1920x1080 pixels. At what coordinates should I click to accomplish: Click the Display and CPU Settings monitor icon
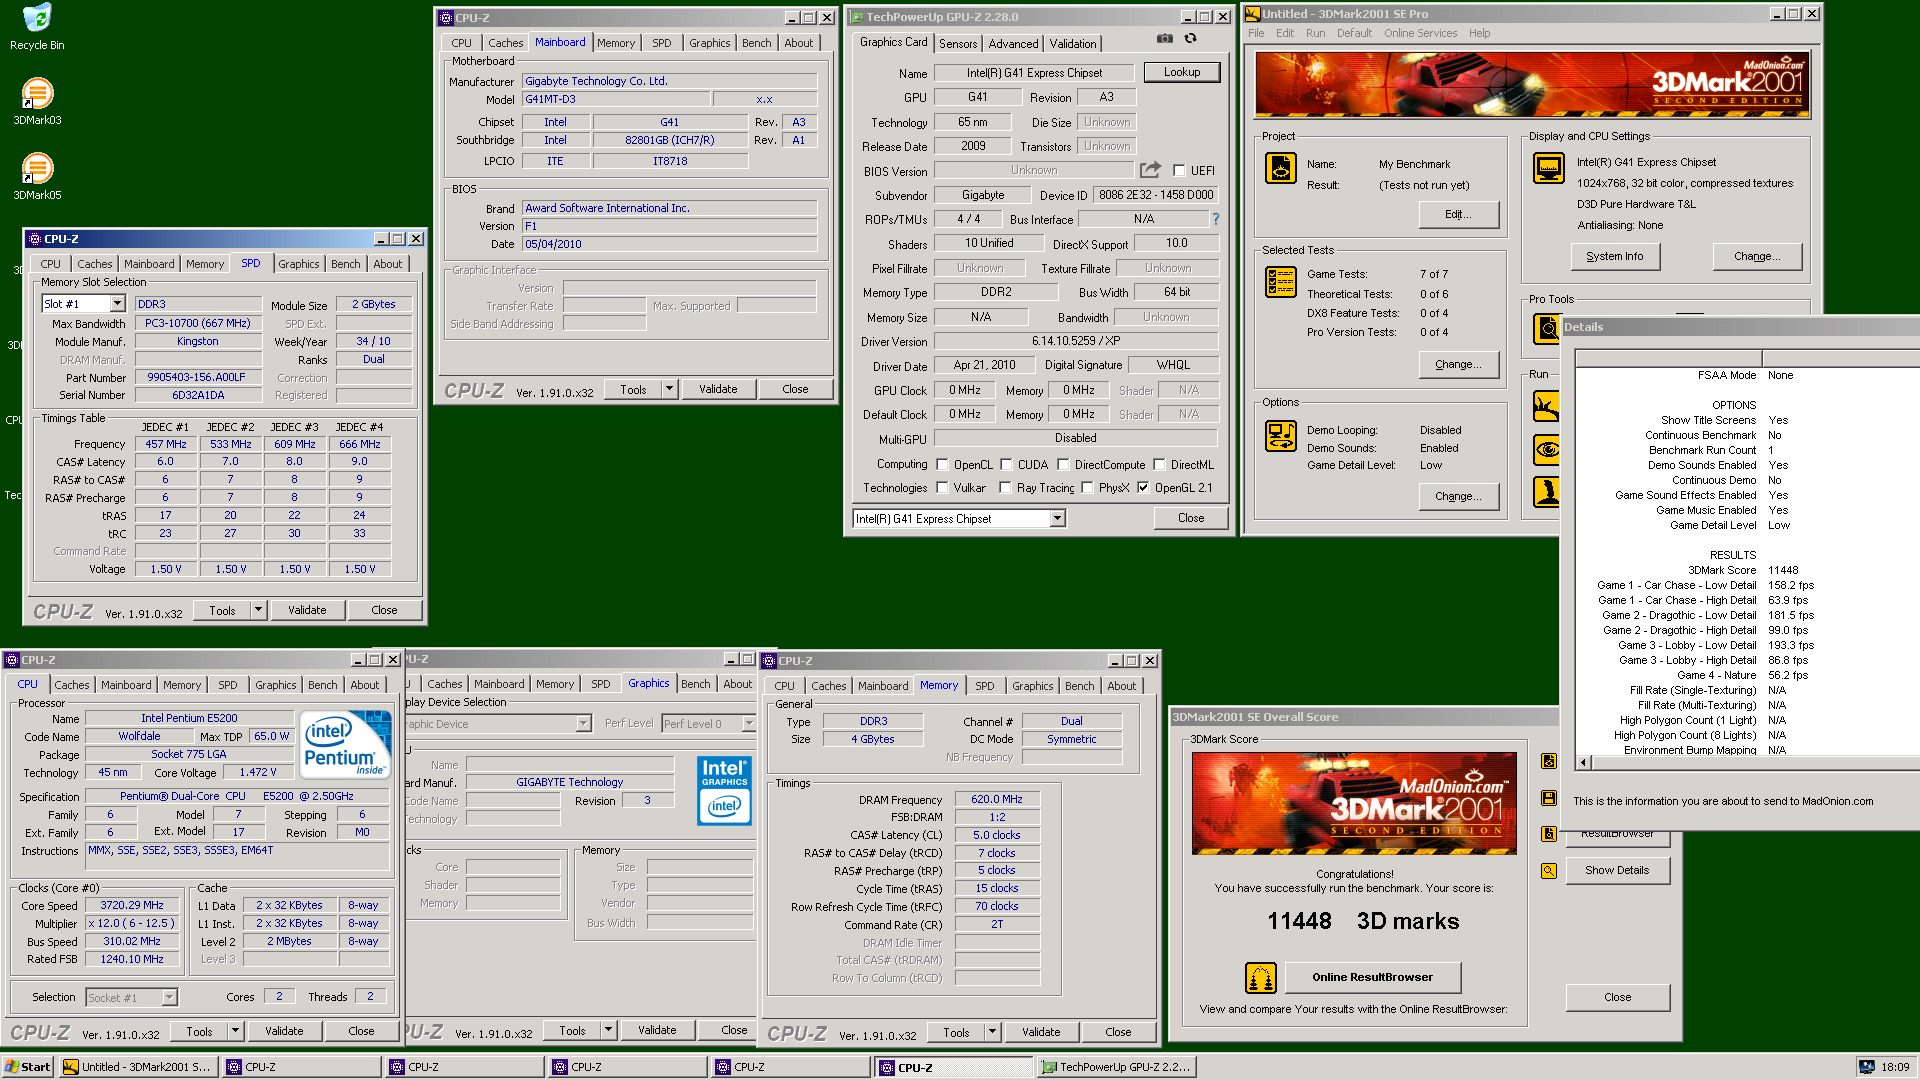pyautogui.click(x=1548, y=168)
